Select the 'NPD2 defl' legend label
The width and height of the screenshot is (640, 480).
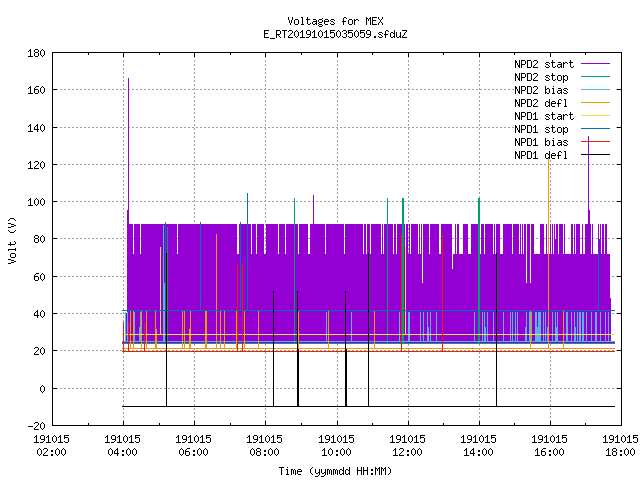(x=541, y=103)
